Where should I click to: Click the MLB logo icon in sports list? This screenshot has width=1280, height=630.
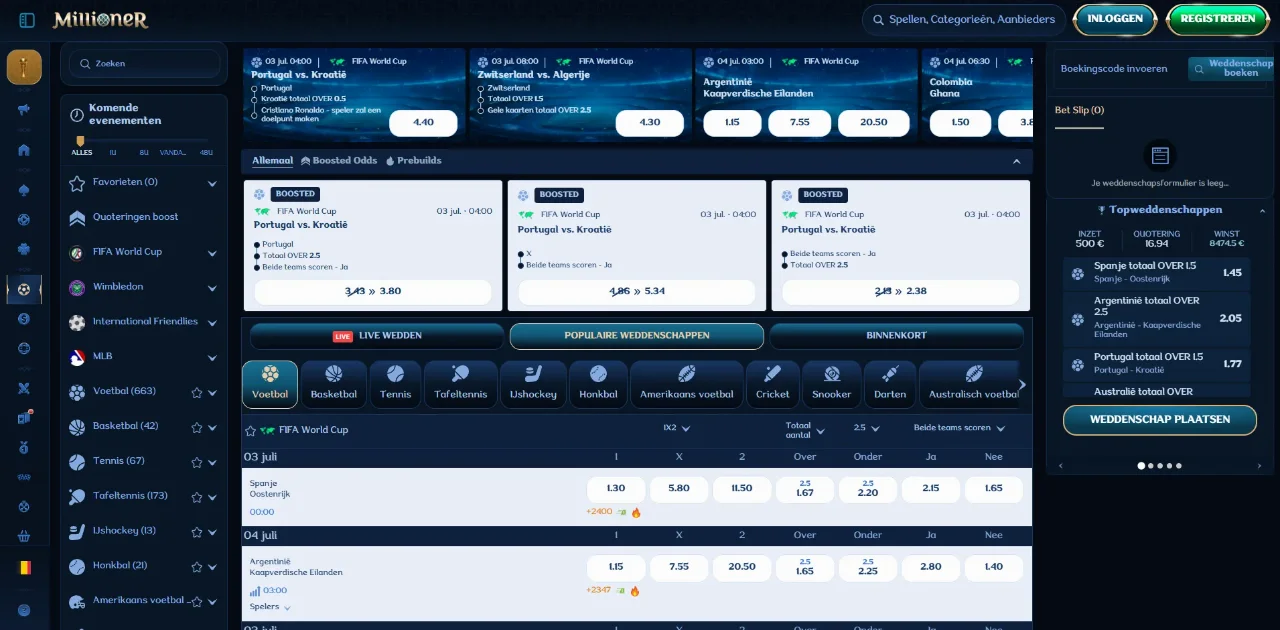(x=77, y=357)
